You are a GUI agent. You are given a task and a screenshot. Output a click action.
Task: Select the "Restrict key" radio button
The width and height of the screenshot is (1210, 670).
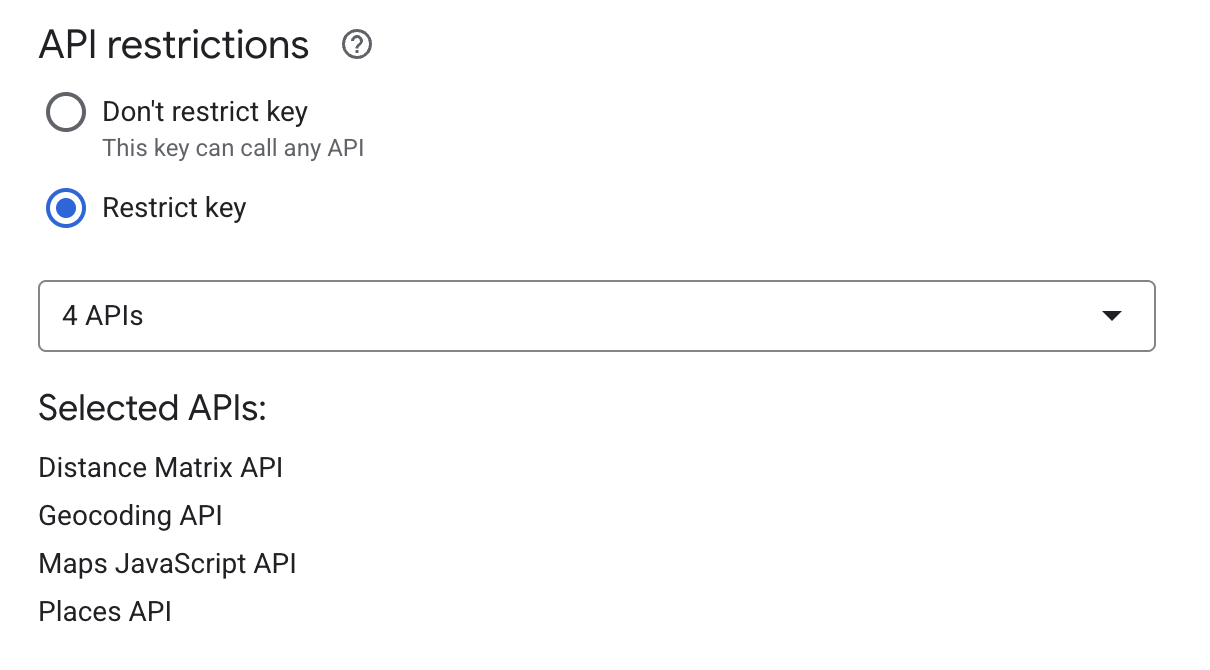[66, 208]
